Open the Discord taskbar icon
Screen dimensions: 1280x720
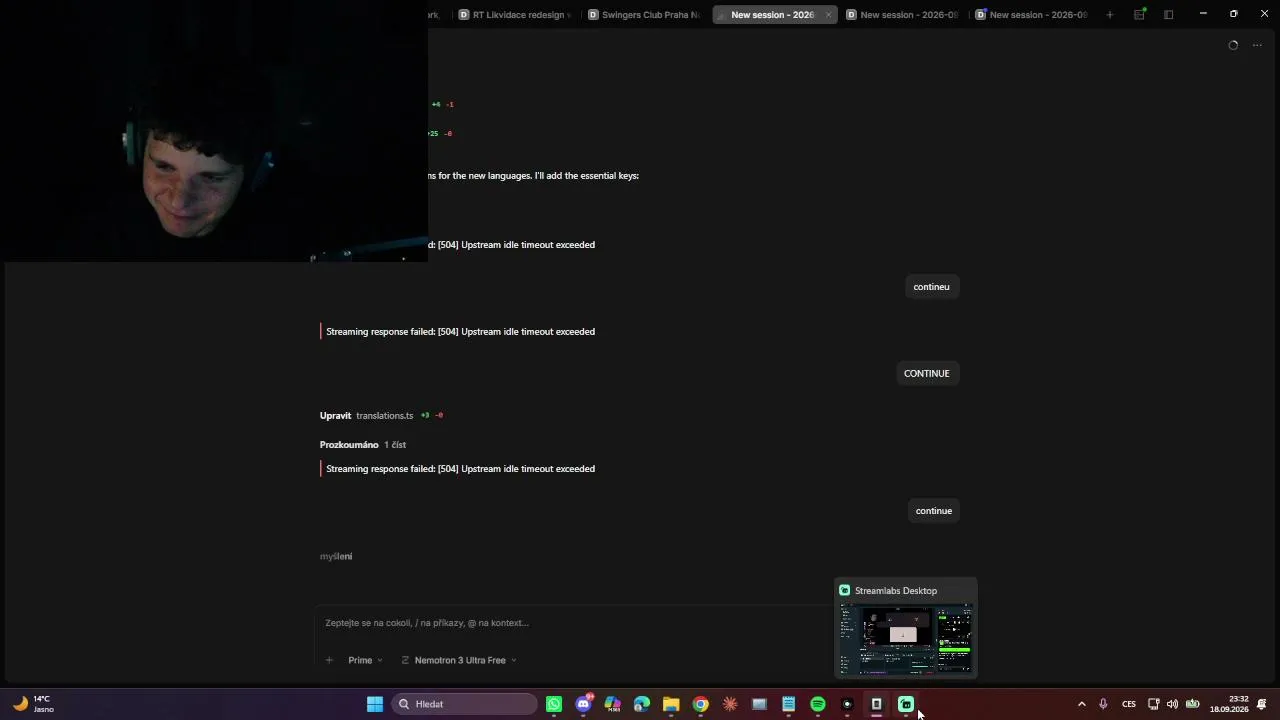[584, 704]
